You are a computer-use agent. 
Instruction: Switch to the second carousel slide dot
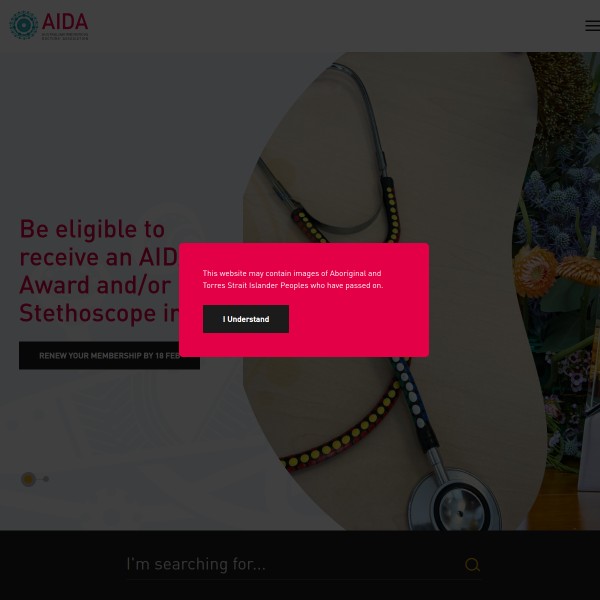pos(46,479)
